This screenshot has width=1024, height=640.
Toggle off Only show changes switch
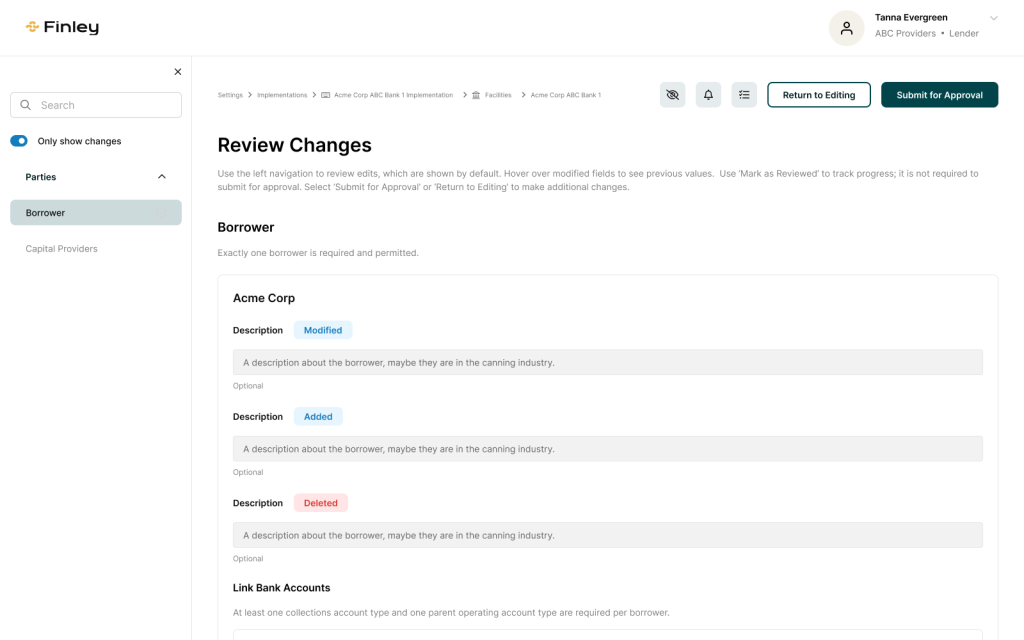[19, 141]
